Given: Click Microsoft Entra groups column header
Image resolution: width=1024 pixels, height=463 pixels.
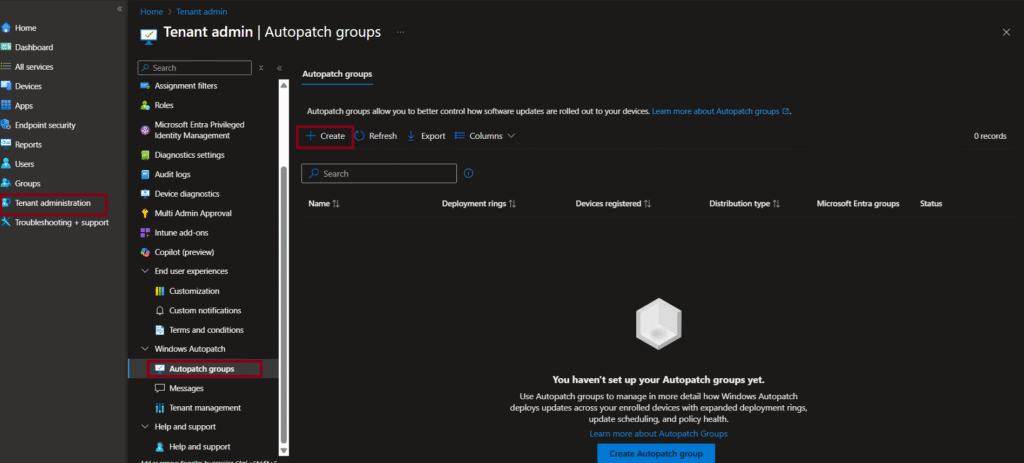Looking at the screenshot, I should click(x=857, y=204).
